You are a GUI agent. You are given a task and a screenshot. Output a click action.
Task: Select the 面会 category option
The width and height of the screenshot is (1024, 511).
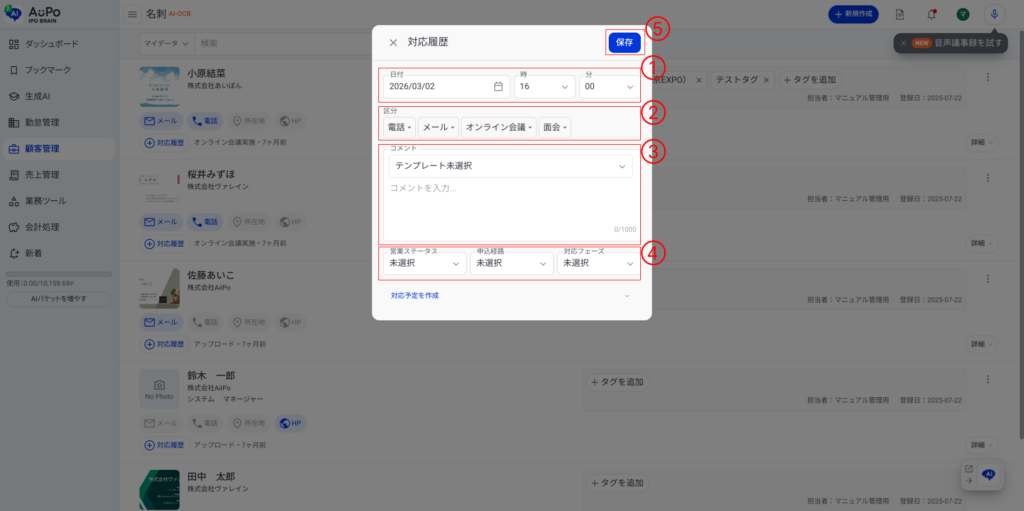[x=555, y=128]
